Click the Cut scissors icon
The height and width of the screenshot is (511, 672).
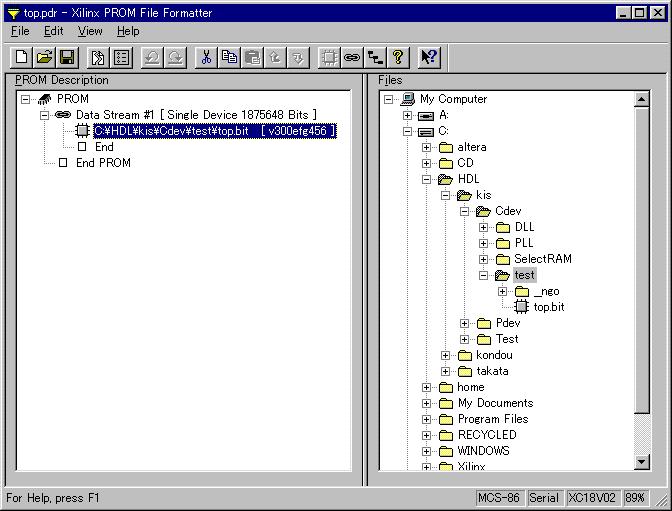[x=206, y=57]
